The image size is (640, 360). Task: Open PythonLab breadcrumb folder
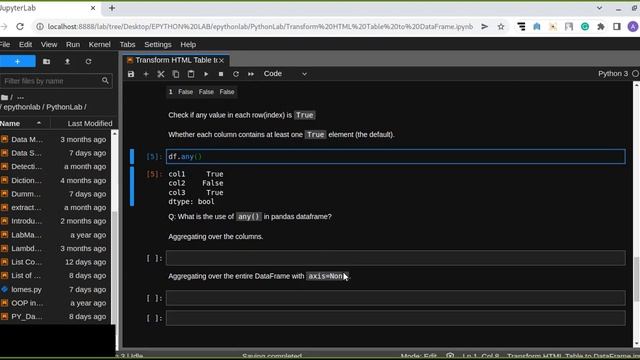(x=64, y=107)
